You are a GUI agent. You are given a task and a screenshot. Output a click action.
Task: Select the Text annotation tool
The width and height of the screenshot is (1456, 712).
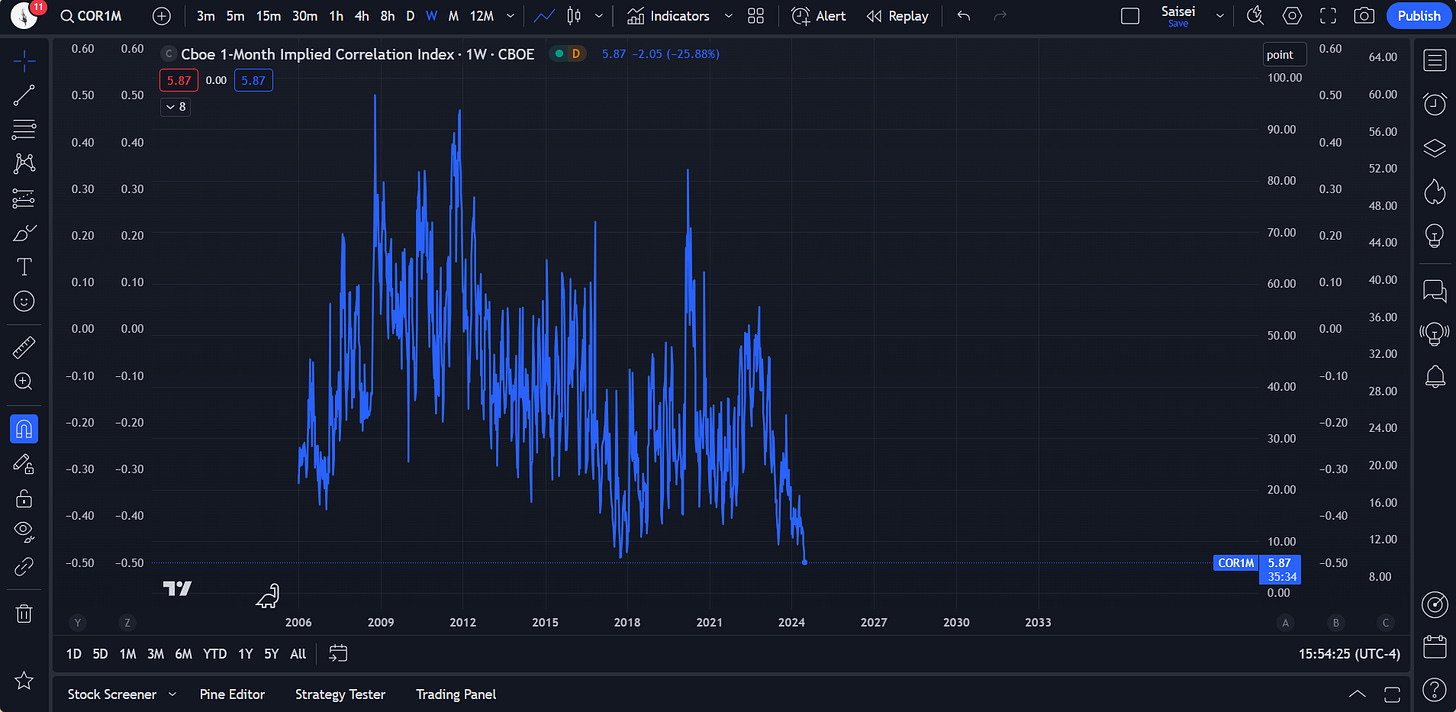(24, 267)
